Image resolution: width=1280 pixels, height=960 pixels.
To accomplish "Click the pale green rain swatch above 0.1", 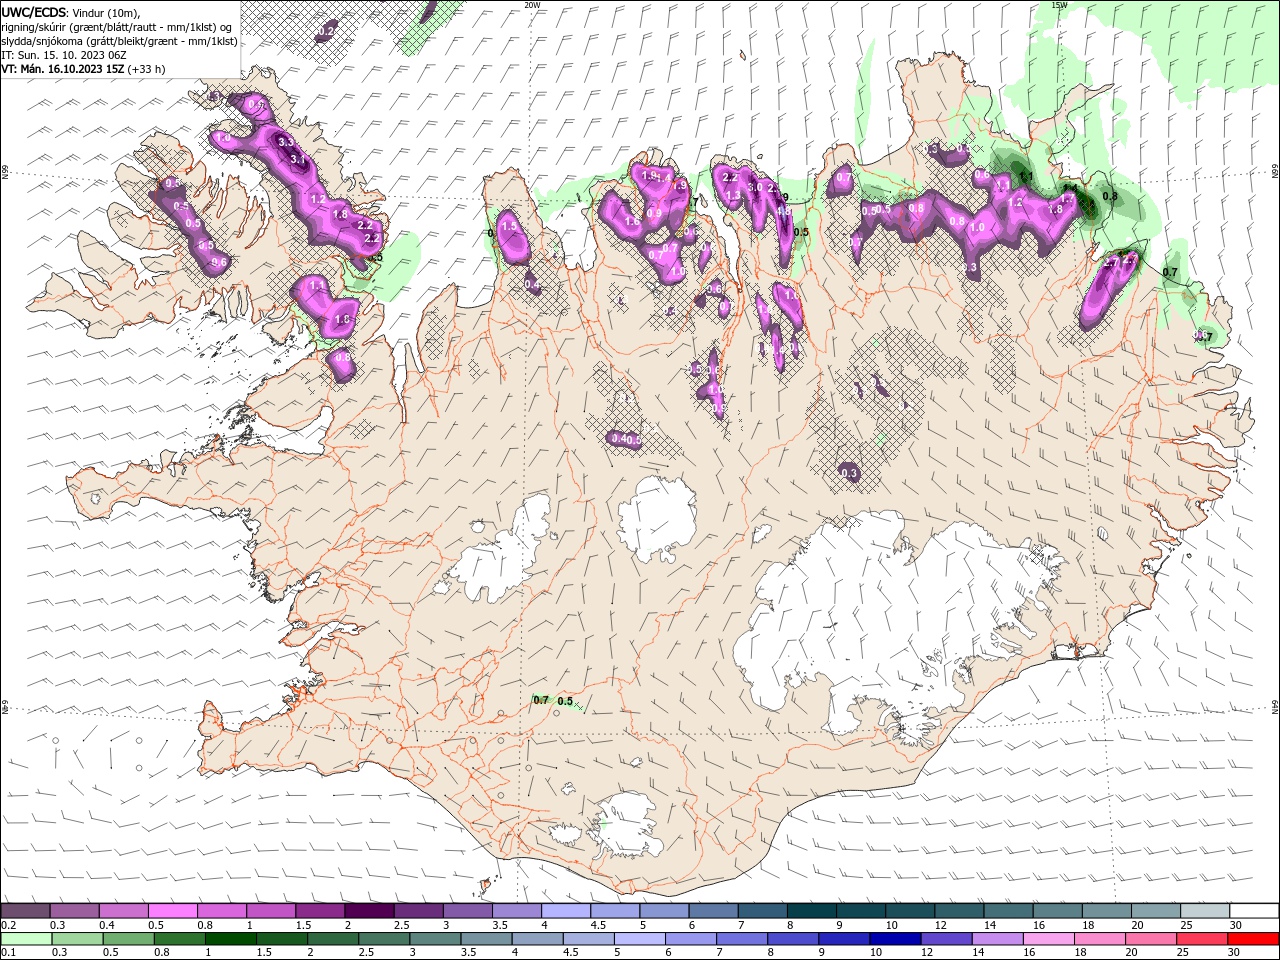I will point(26,939).
